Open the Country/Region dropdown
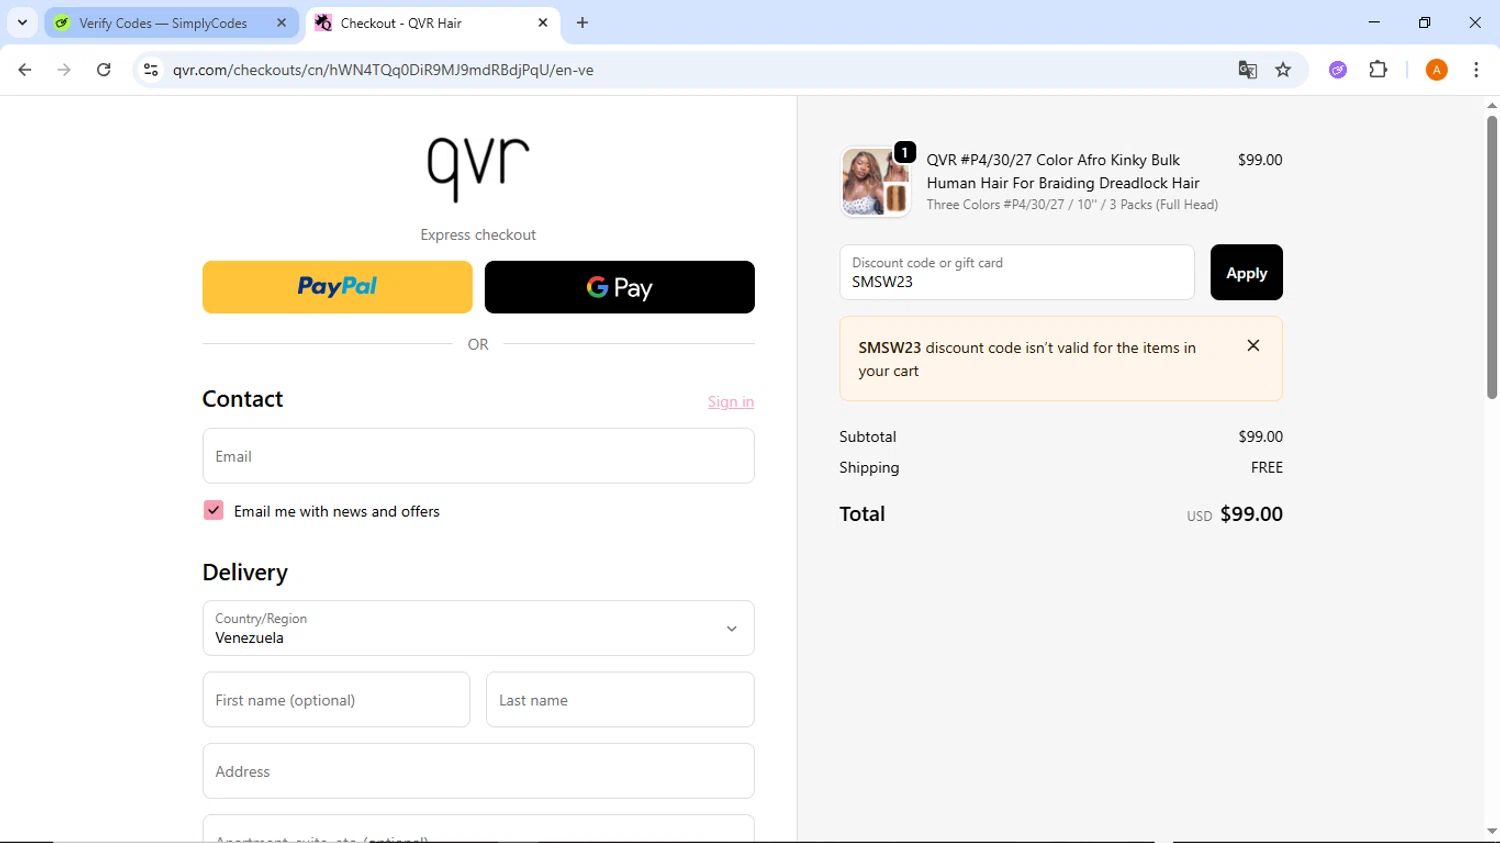Viewport: 1500px width, 843px height. pos(478,628)
